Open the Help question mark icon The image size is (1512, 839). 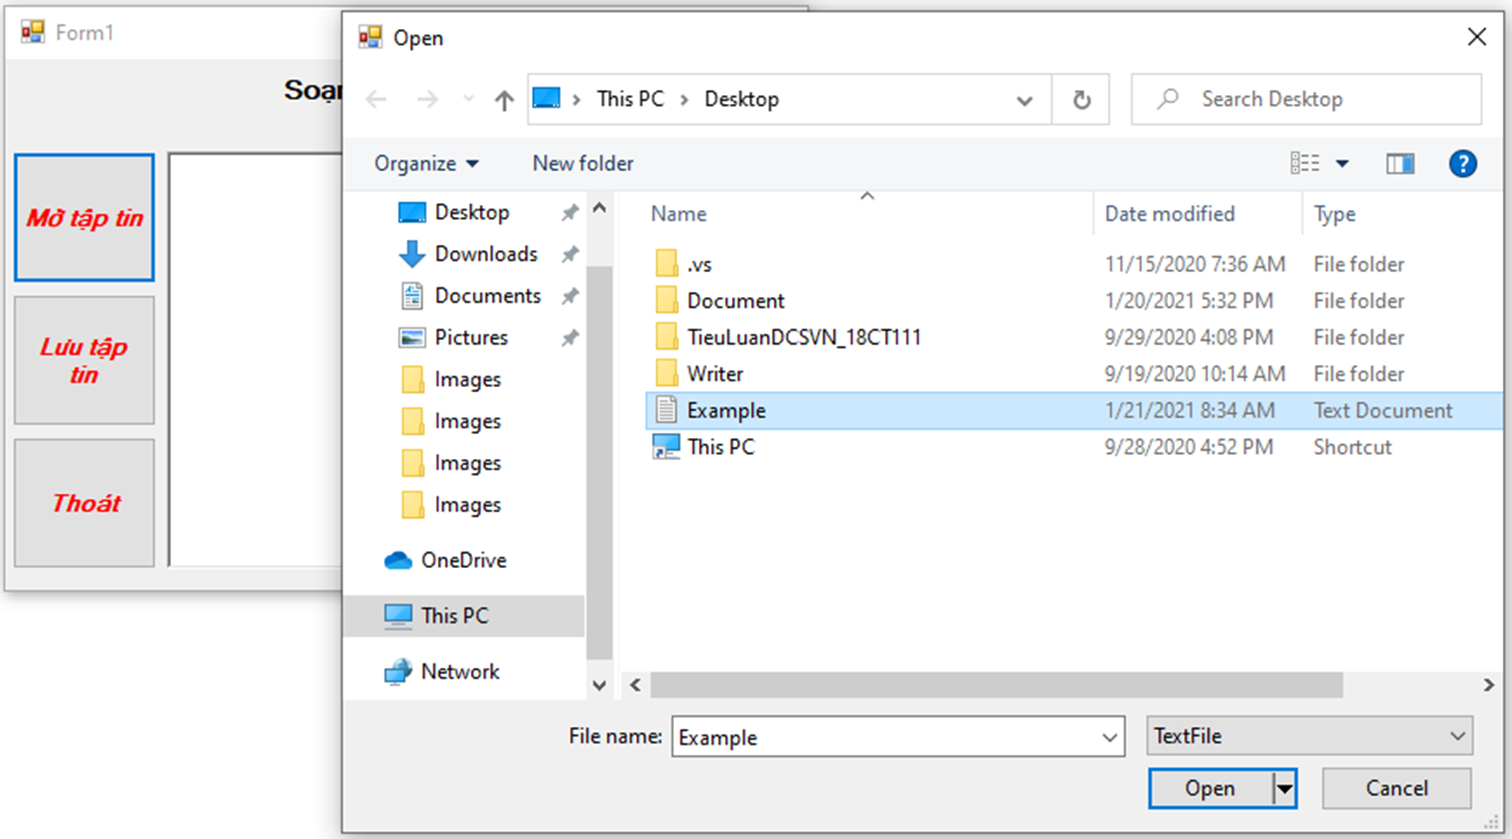point(1462,163)
